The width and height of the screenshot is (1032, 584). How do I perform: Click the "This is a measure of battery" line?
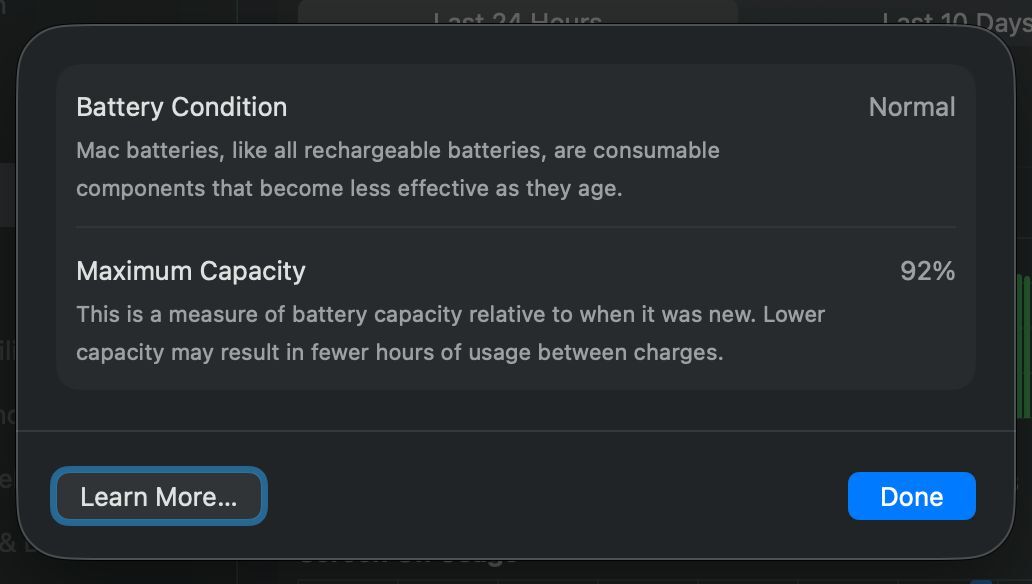point(450,314)
